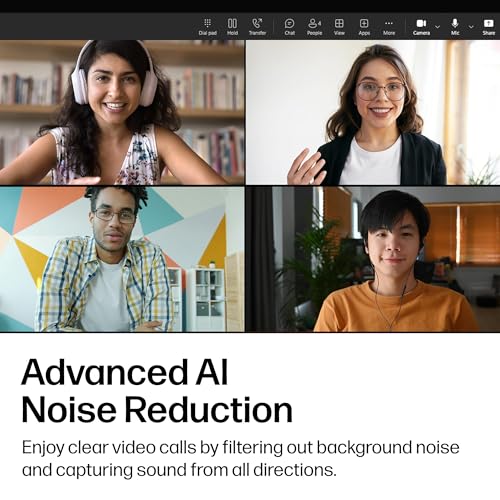Click the Share screen button
Image resolution: width=500 pixels, height=500 pixels.
489,27
